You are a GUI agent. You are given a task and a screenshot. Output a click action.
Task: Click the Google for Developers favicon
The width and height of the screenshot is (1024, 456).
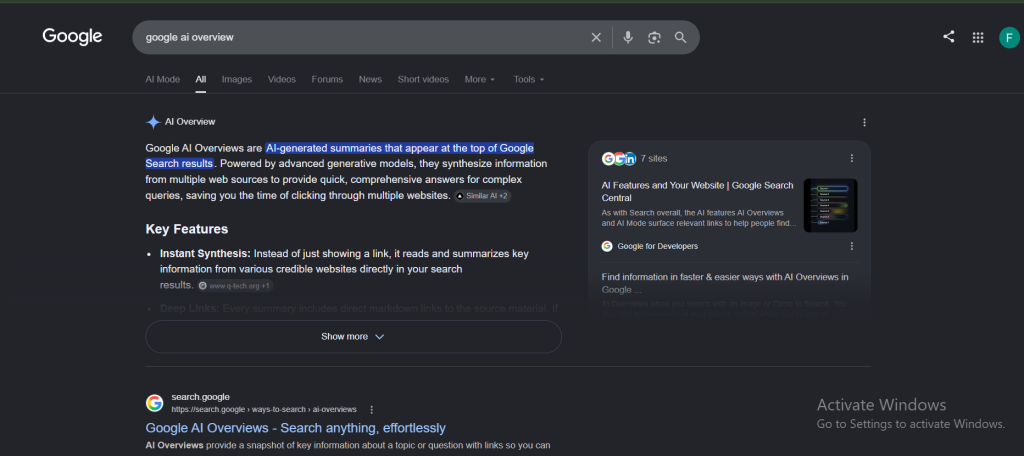click(x=607, y=246)
